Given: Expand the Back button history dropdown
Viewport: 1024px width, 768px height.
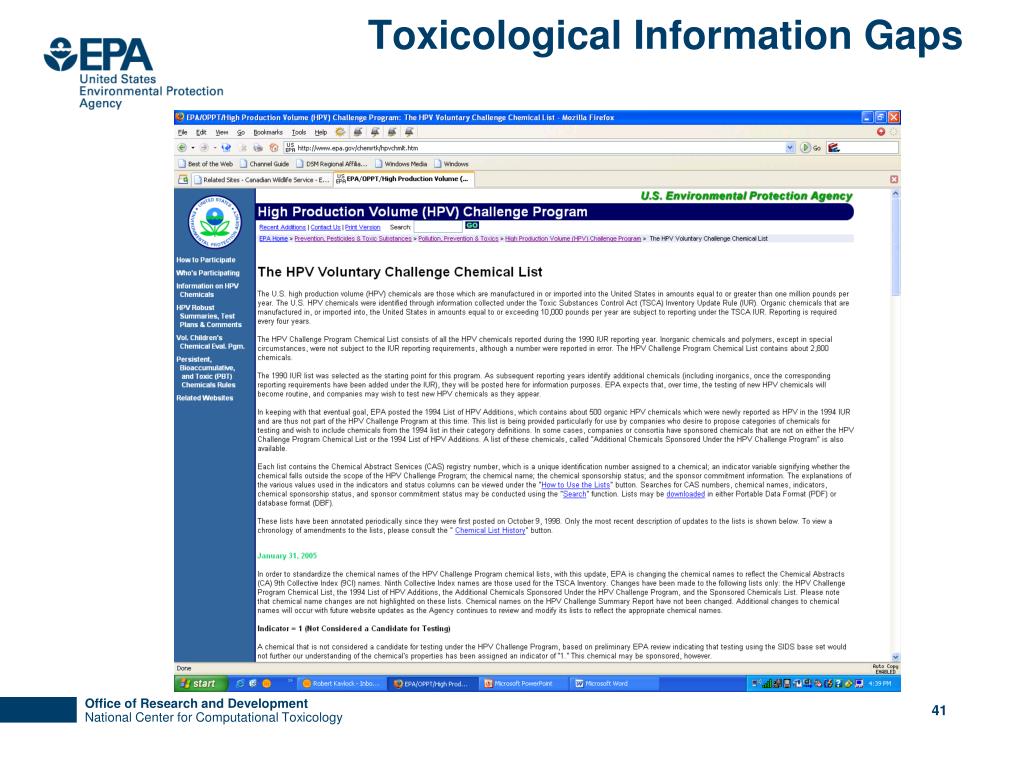Looking at the screenshot, I should (x=193, y=148).
